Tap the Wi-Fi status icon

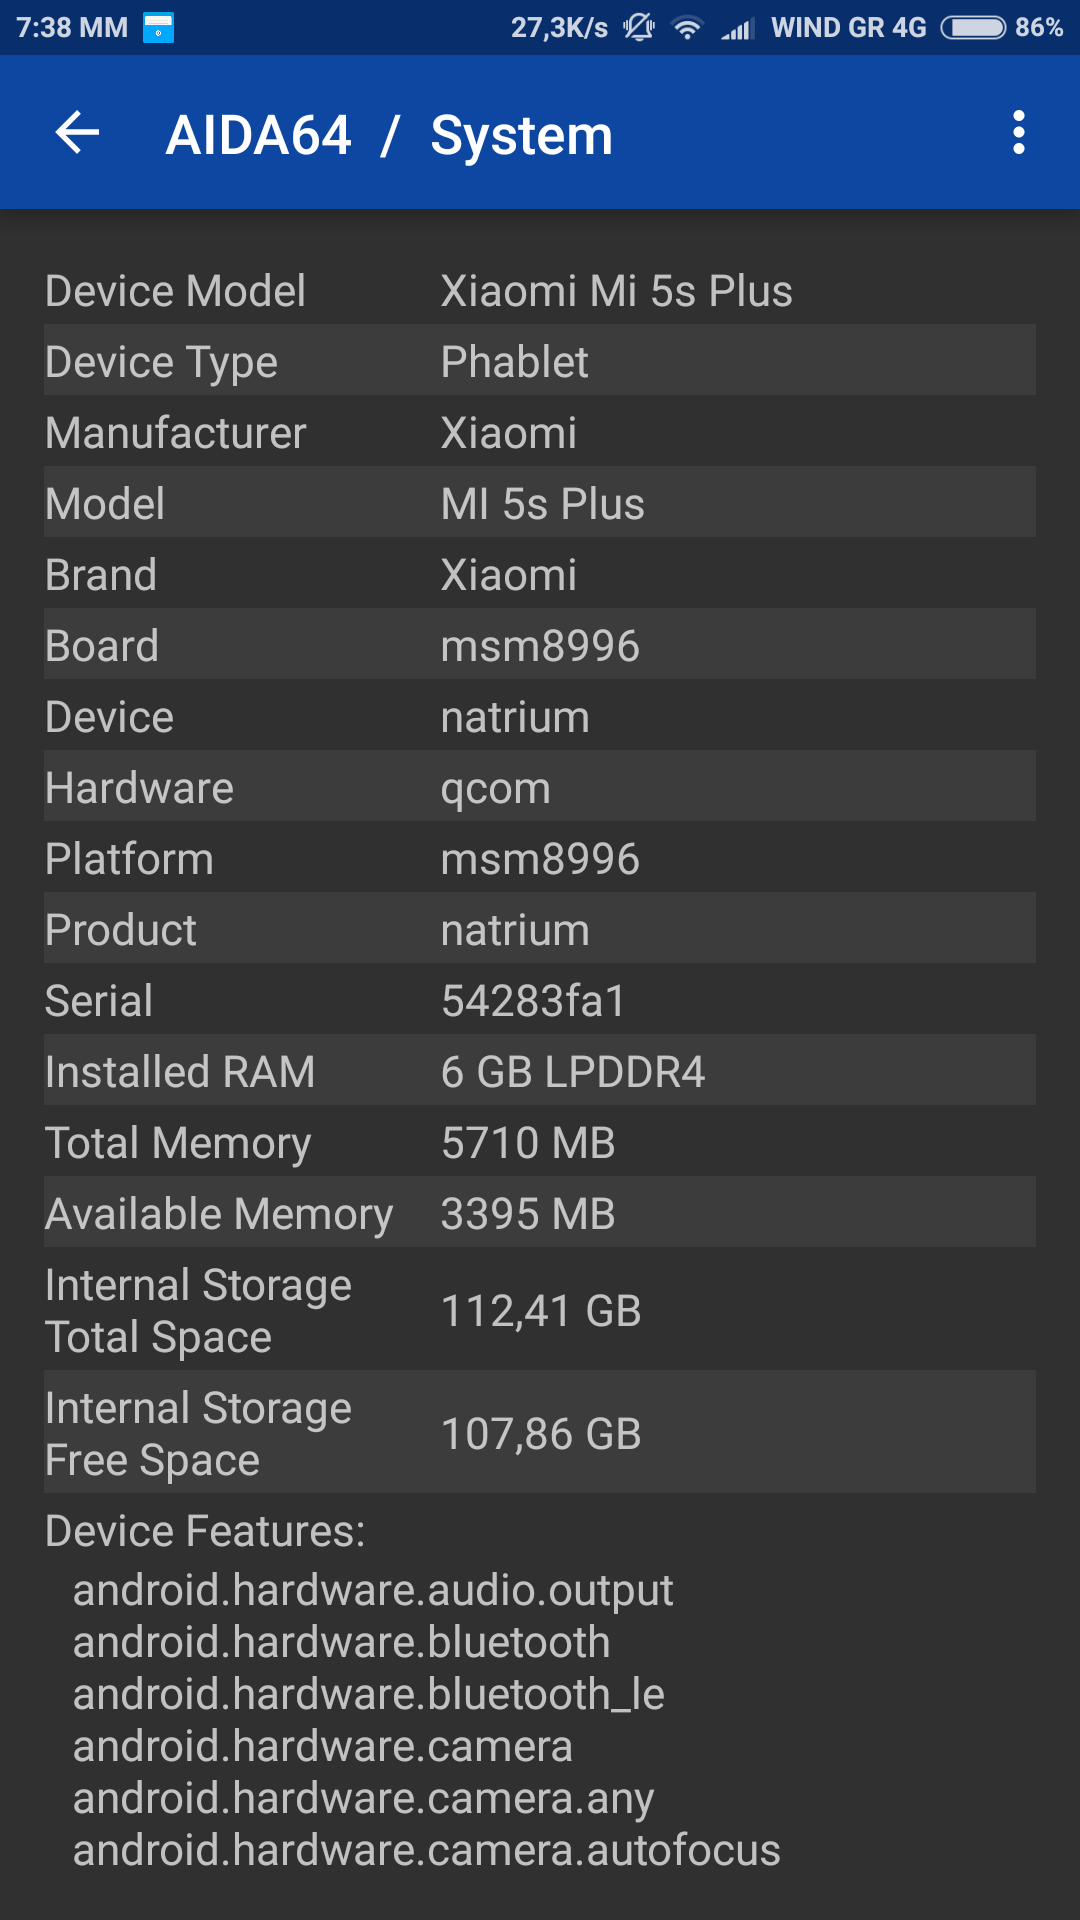click(687, 28)
